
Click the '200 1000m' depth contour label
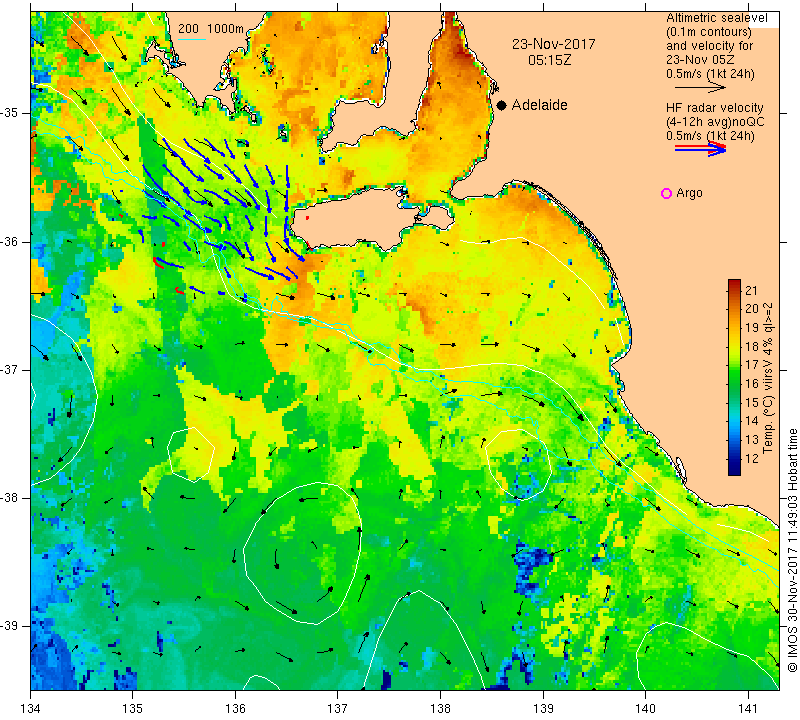pos(211,29)
